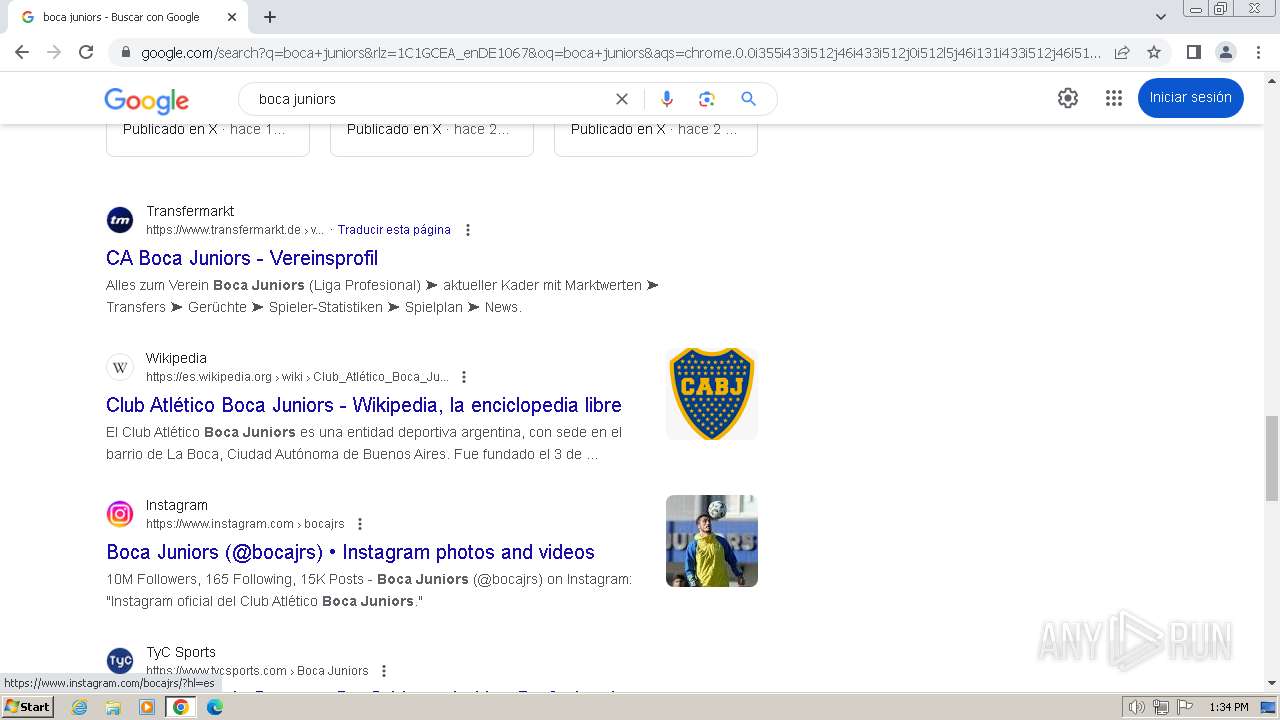Open a new browser tab
Screen dimensions: 1280x720
pyautogui.click(x=270, y=17)
